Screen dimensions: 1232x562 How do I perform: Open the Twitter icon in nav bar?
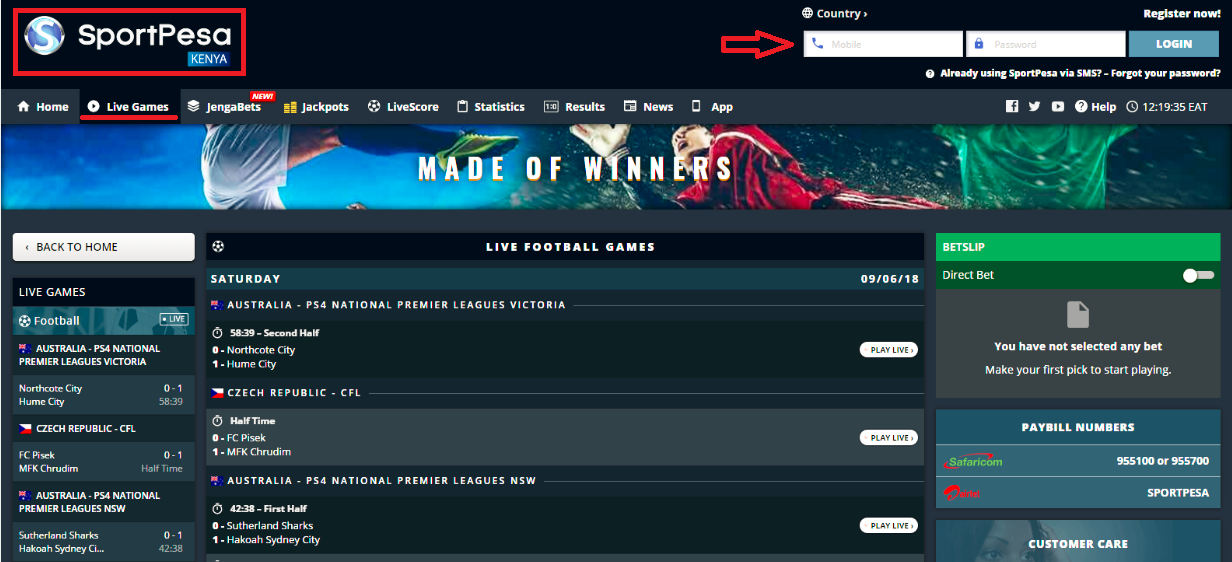(1034, 107)
